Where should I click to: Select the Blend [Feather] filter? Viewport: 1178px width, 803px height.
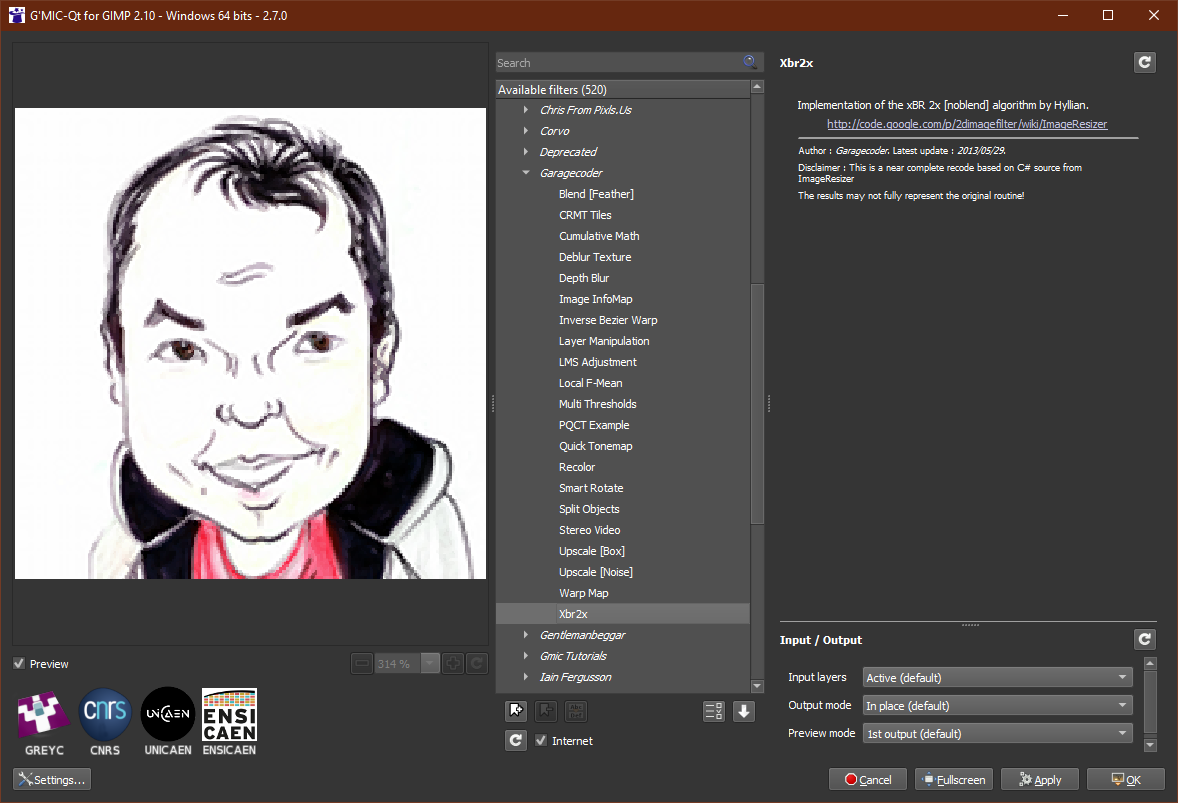pos(597,194)
